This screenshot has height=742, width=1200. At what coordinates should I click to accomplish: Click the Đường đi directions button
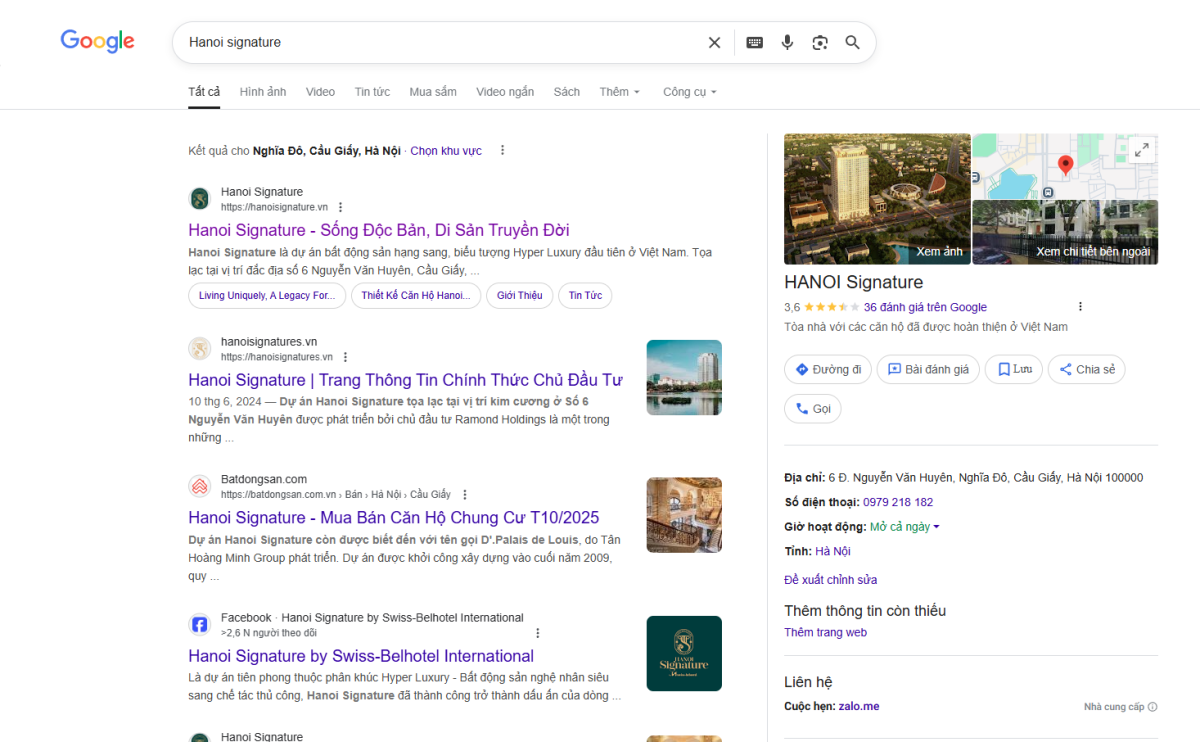pos(828,369)
